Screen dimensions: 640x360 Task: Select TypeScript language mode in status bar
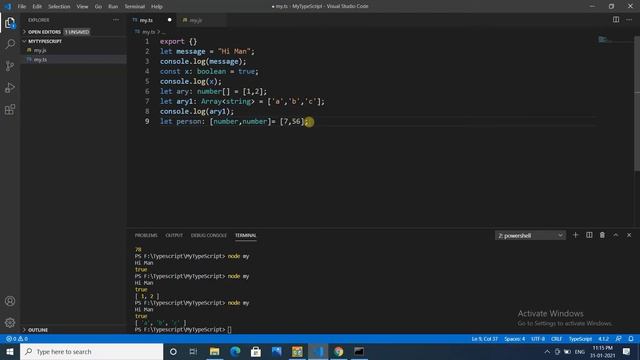(x=580, y=339)
